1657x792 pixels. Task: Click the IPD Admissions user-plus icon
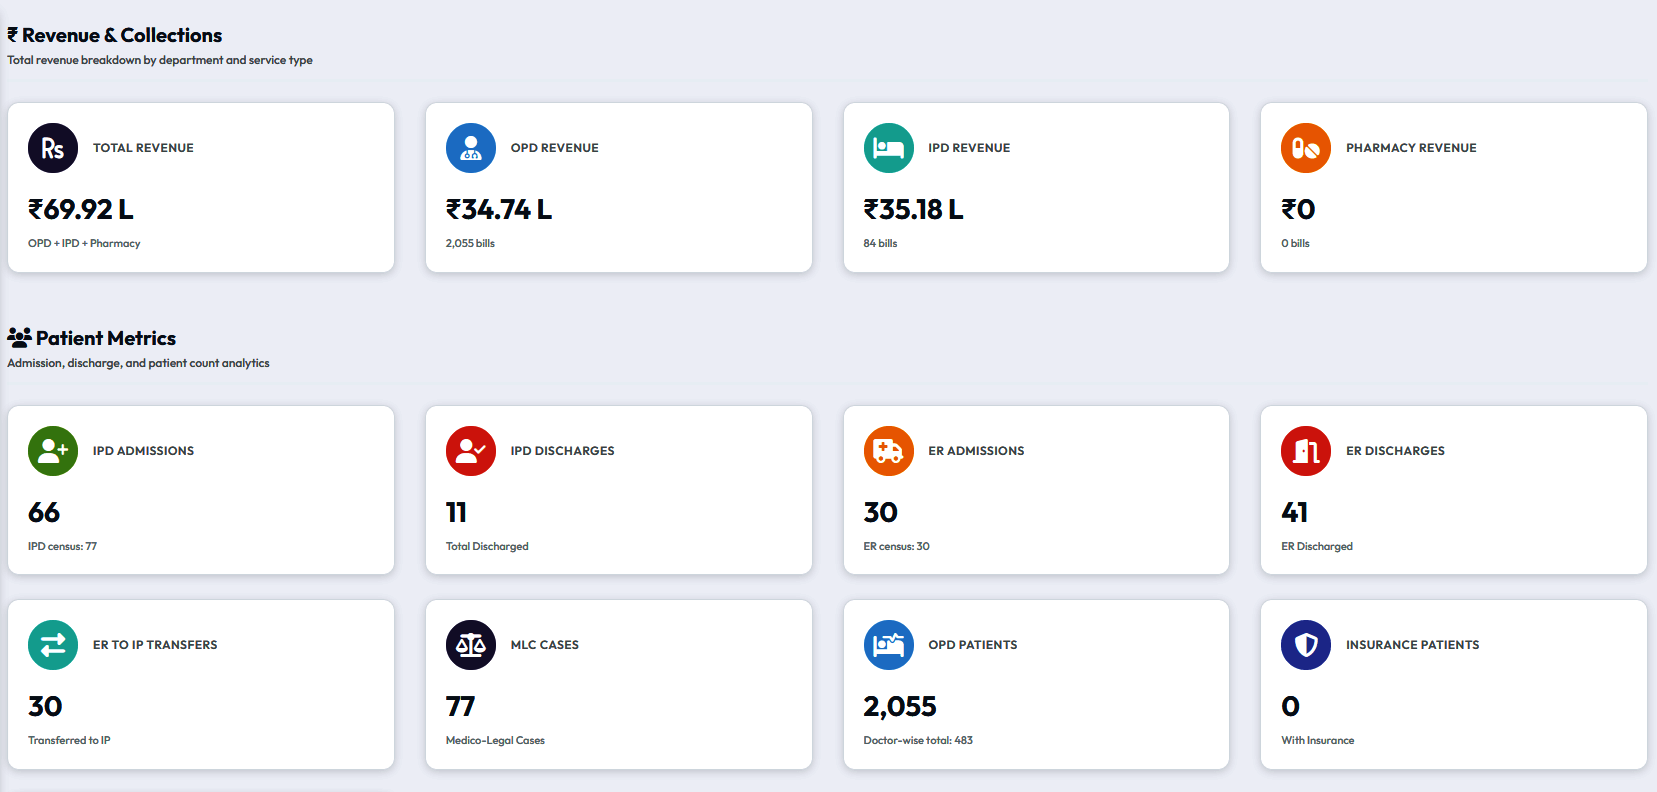53,451
